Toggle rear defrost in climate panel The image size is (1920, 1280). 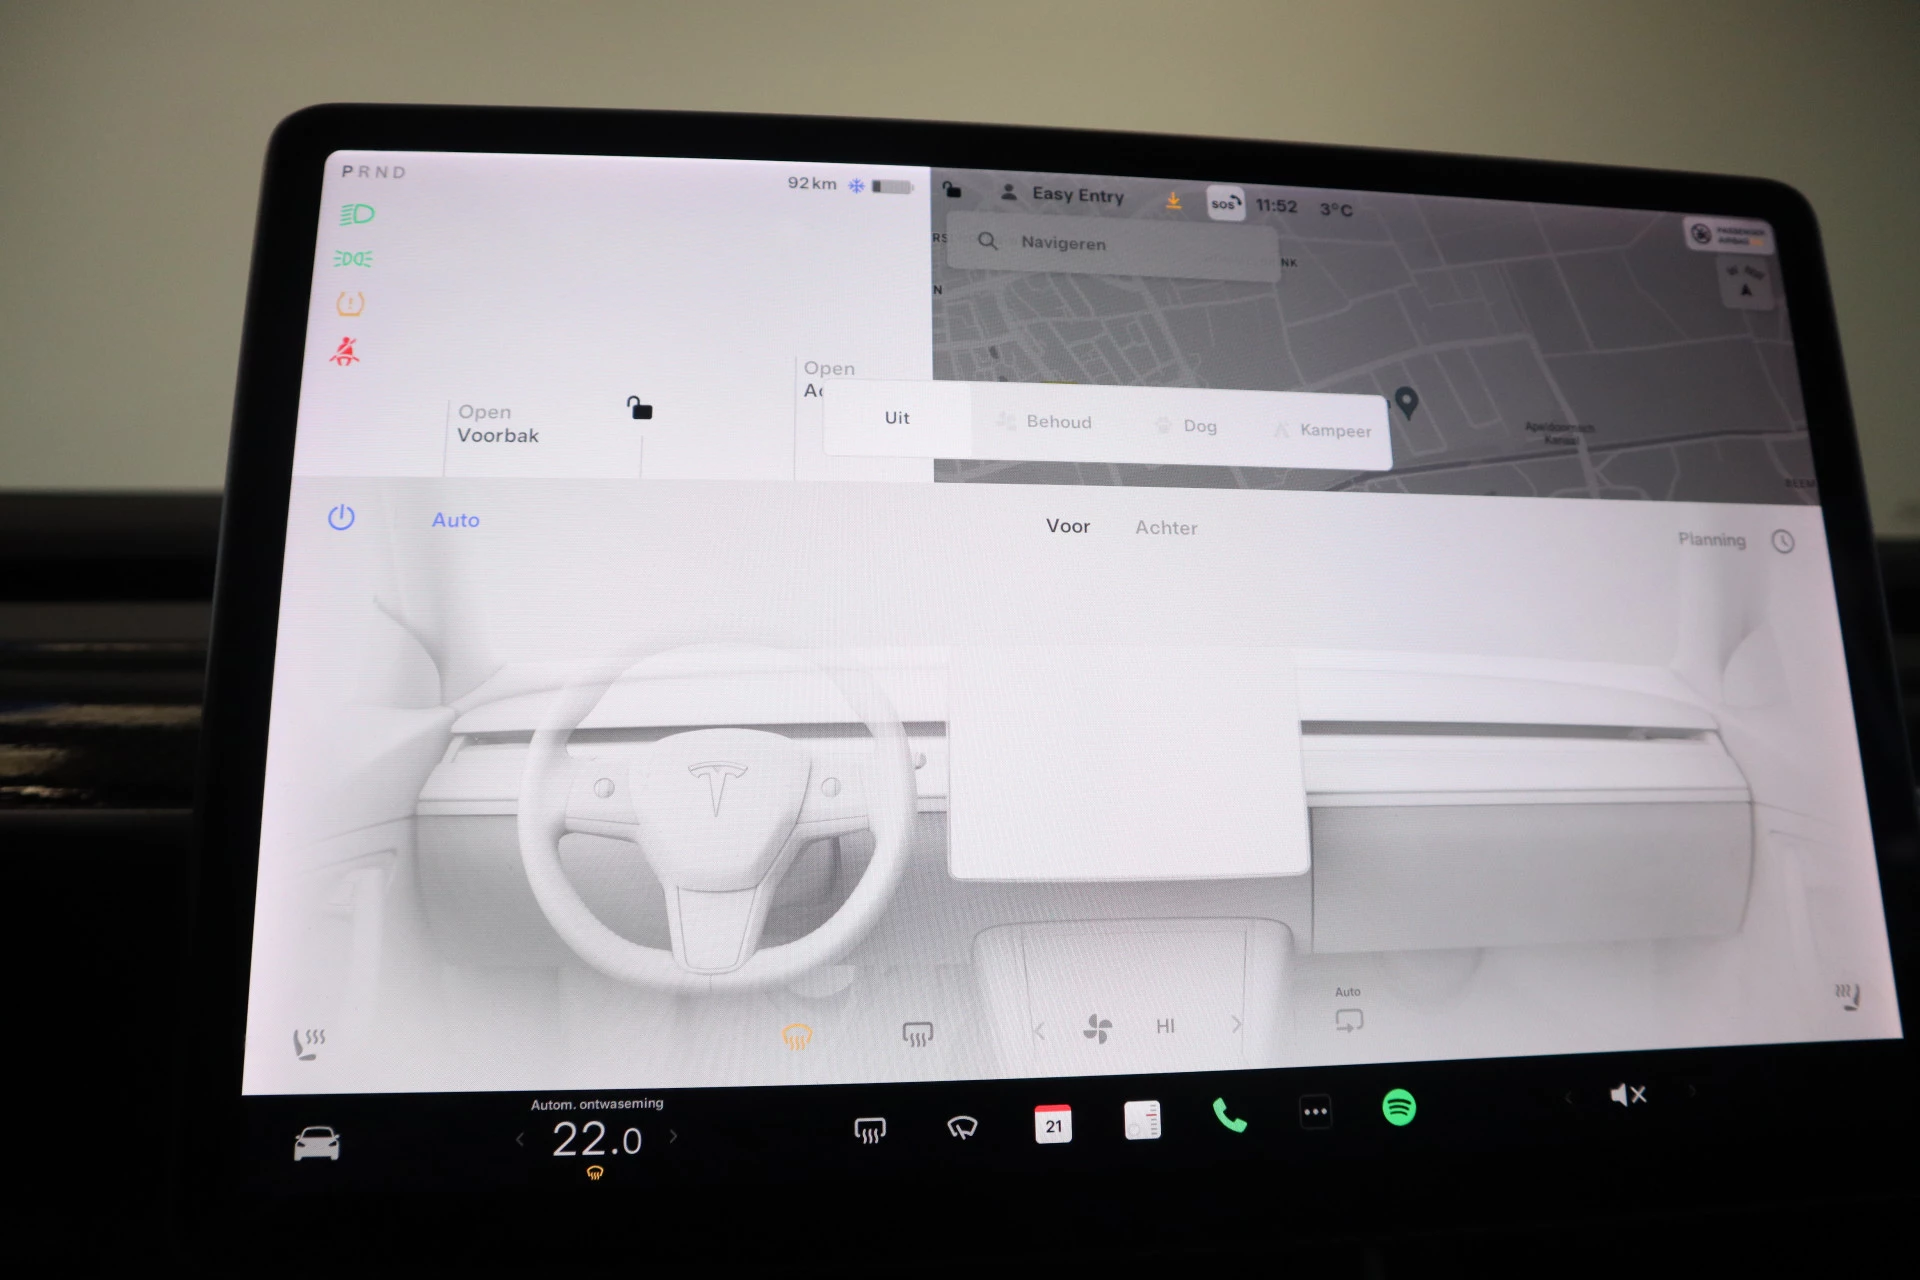pos(917,1034)
